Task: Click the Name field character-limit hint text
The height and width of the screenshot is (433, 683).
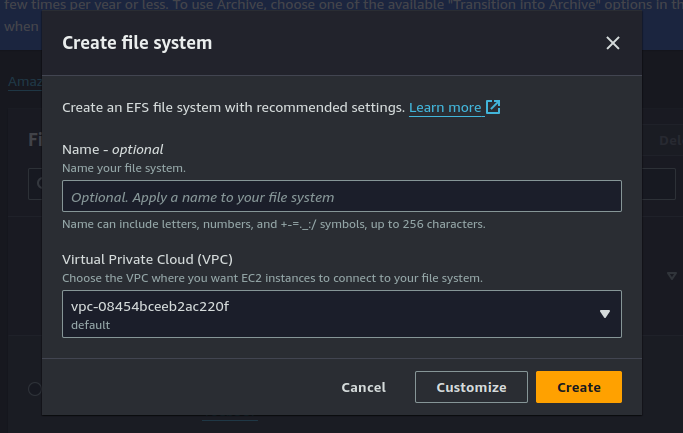Action: point(273,224)
